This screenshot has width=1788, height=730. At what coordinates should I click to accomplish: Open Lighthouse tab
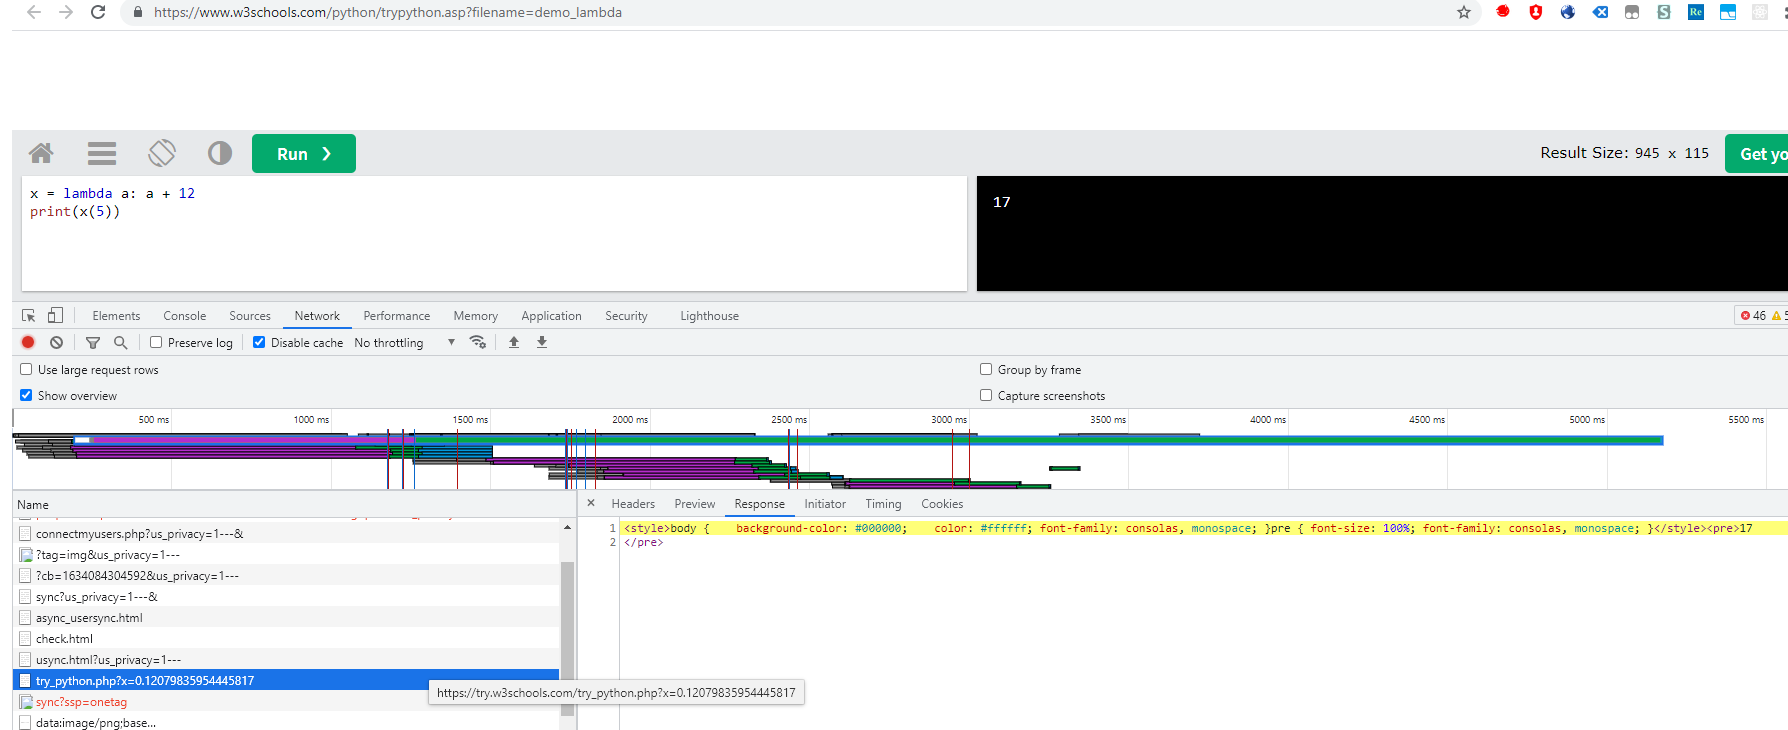(710, 315)
